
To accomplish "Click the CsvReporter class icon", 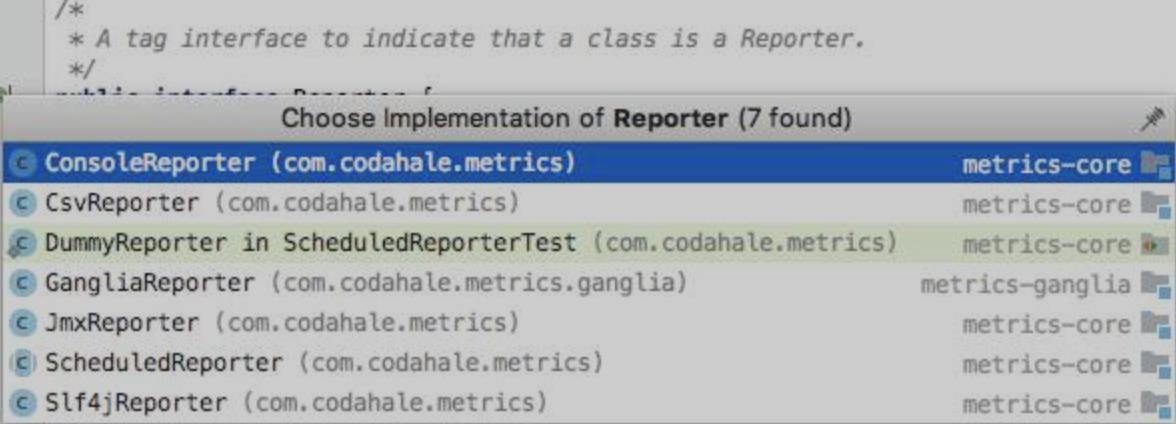I will (23, 203).
